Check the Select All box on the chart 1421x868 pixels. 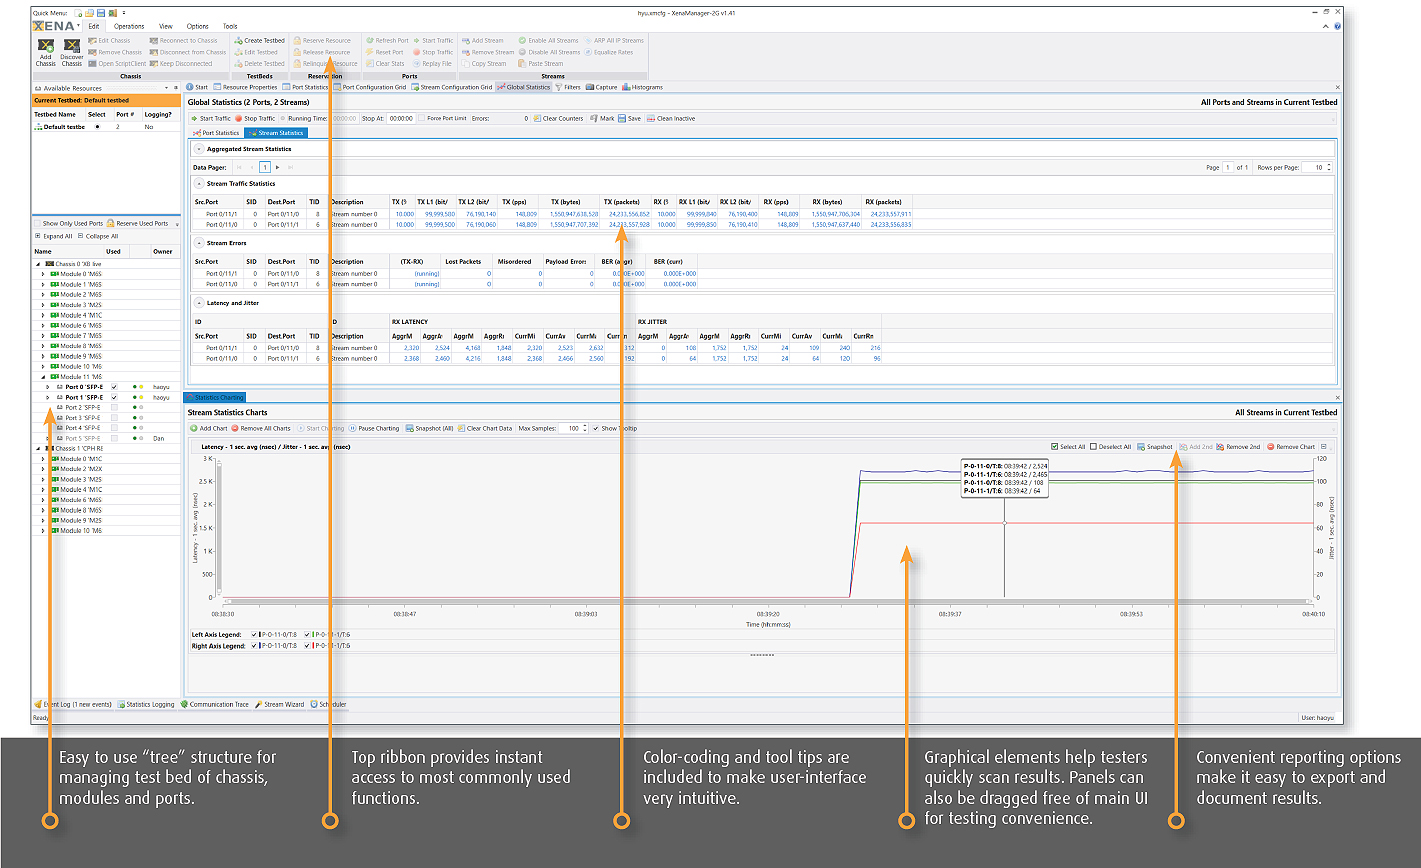coord(1055,447)
